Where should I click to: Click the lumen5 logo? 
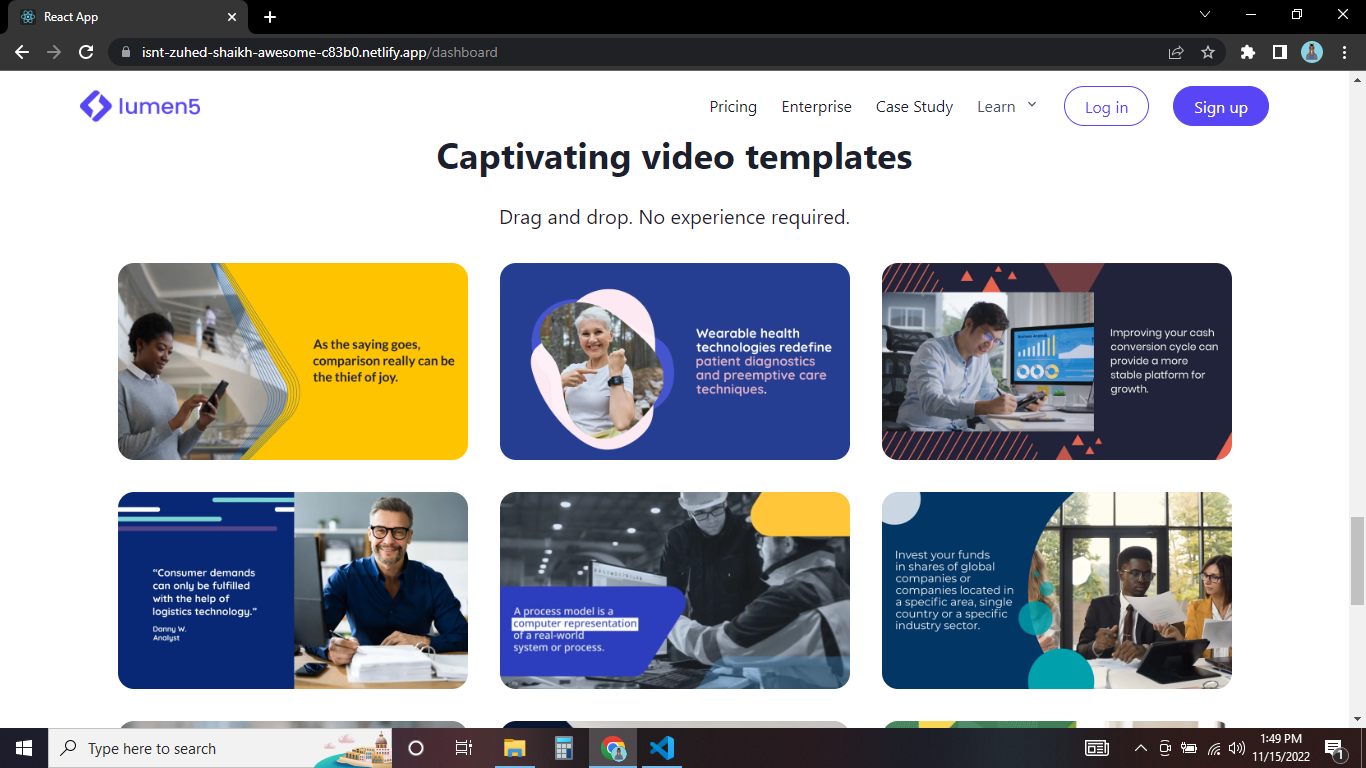pos(140,106)
